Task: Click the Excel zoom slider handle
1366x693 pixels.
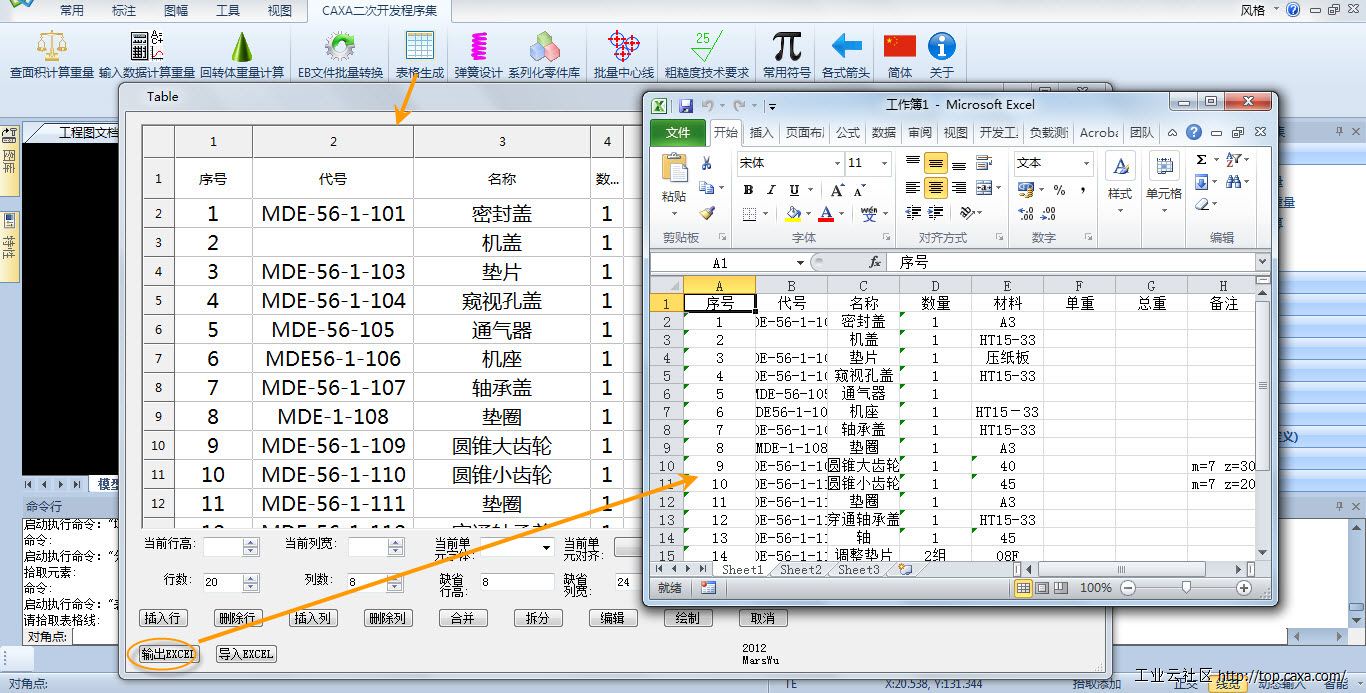Action: [1186, 588]
